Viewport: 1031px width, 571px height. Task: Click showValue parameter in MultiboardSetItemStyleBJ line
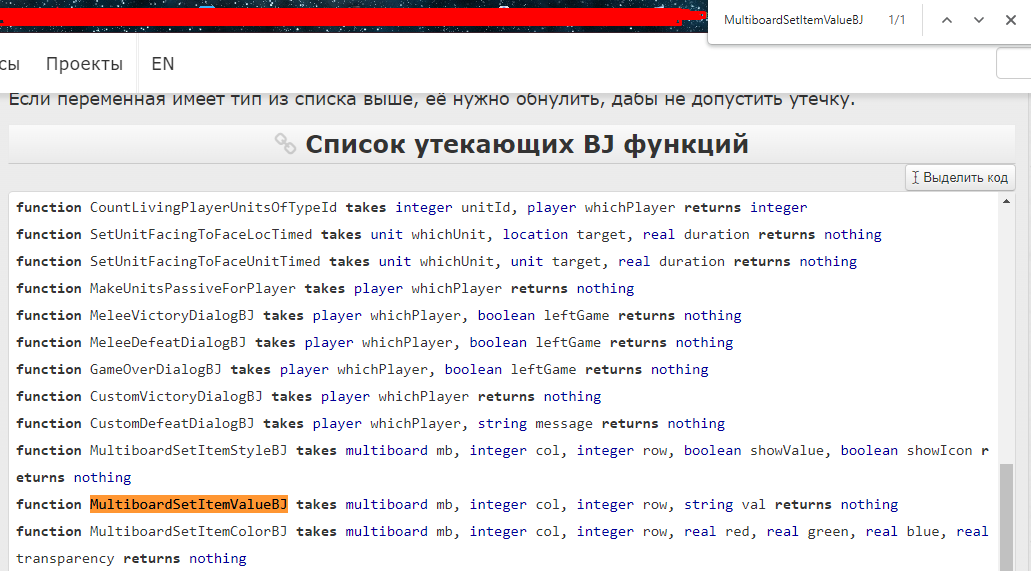tap(787, 451)
